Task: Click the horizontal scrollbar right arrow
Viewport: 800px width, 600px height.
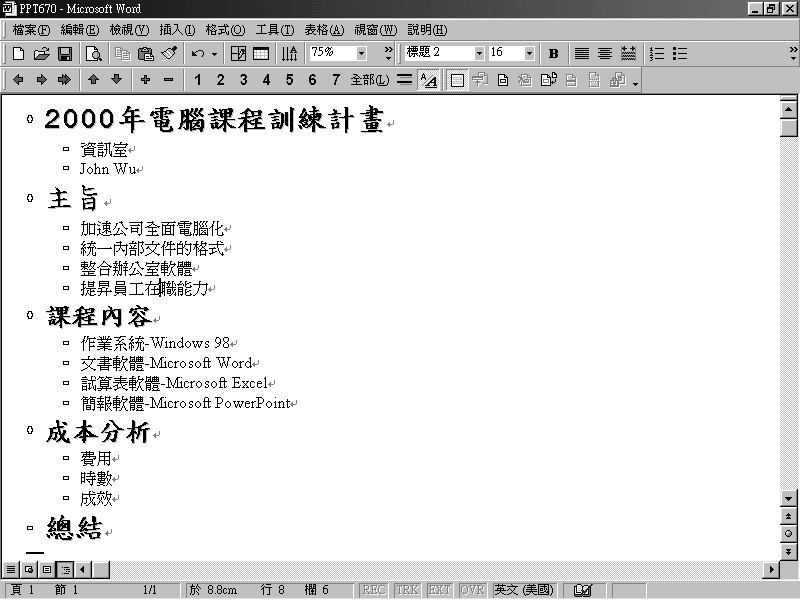Action: (x=771, y=569)
